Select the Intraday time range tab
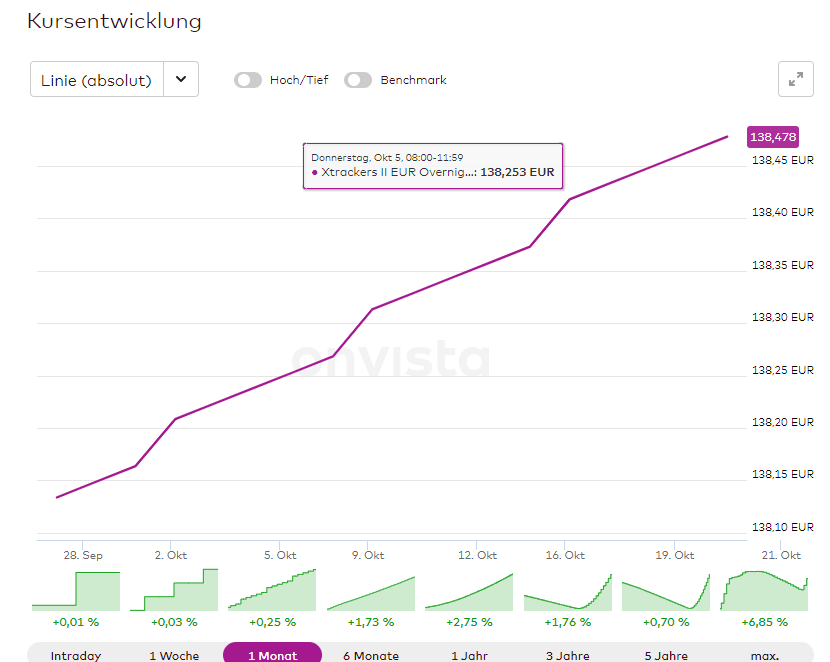 [76, 655]
